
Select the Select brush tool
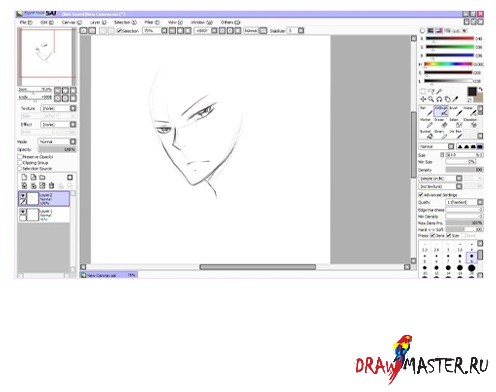[x=455, y=123]
